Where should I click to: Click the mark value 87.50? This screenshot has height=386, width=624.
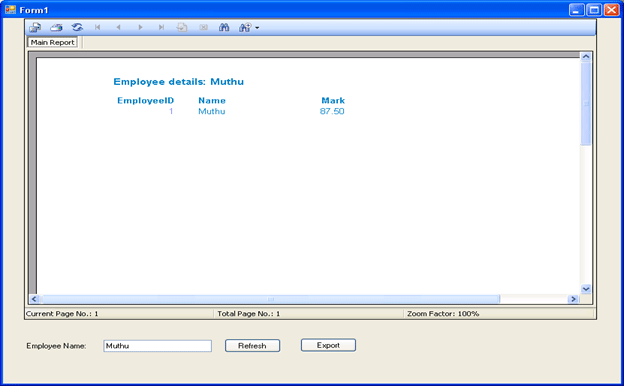click(332, 111)
